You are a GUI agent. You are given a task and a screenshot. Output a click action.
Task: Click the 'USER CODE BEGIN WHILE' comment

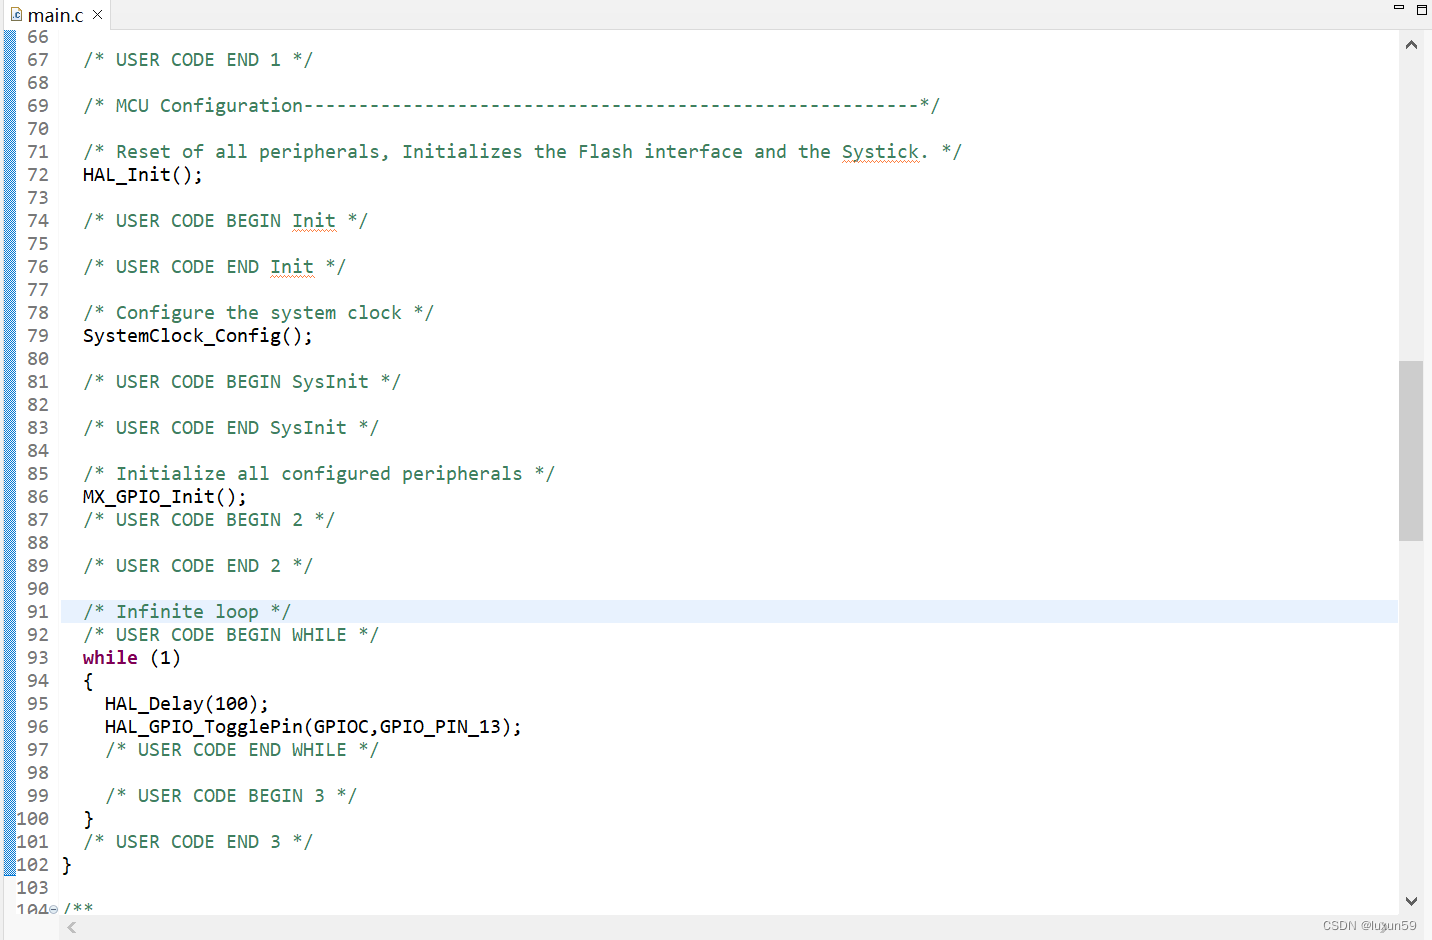pos(231,635)
